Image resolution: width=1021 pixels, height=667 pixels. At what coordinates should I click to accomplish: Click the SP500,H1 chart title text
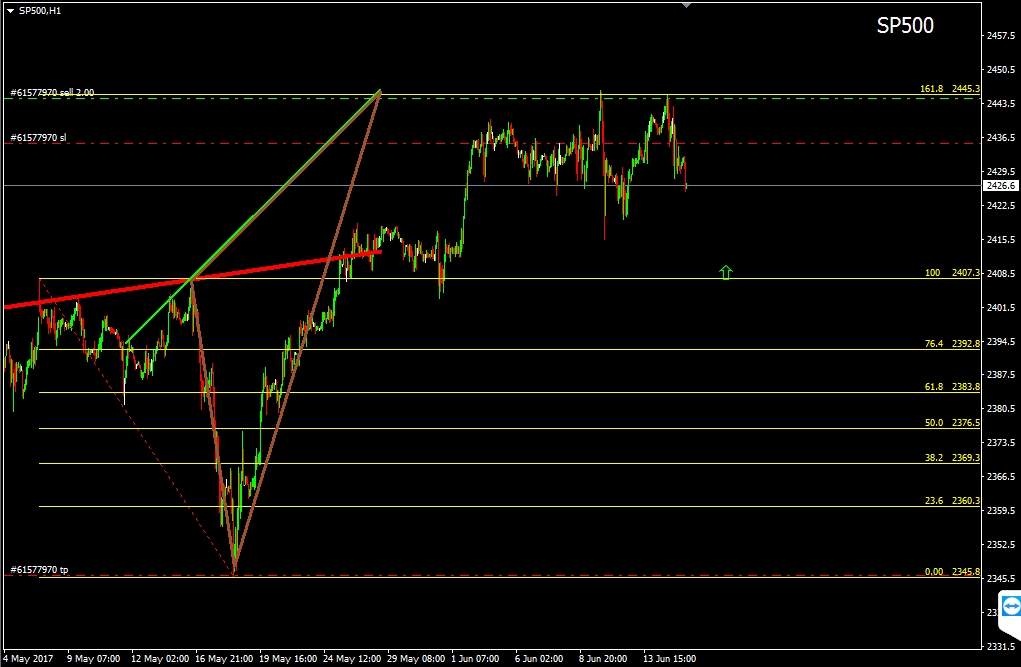(40, 11)
